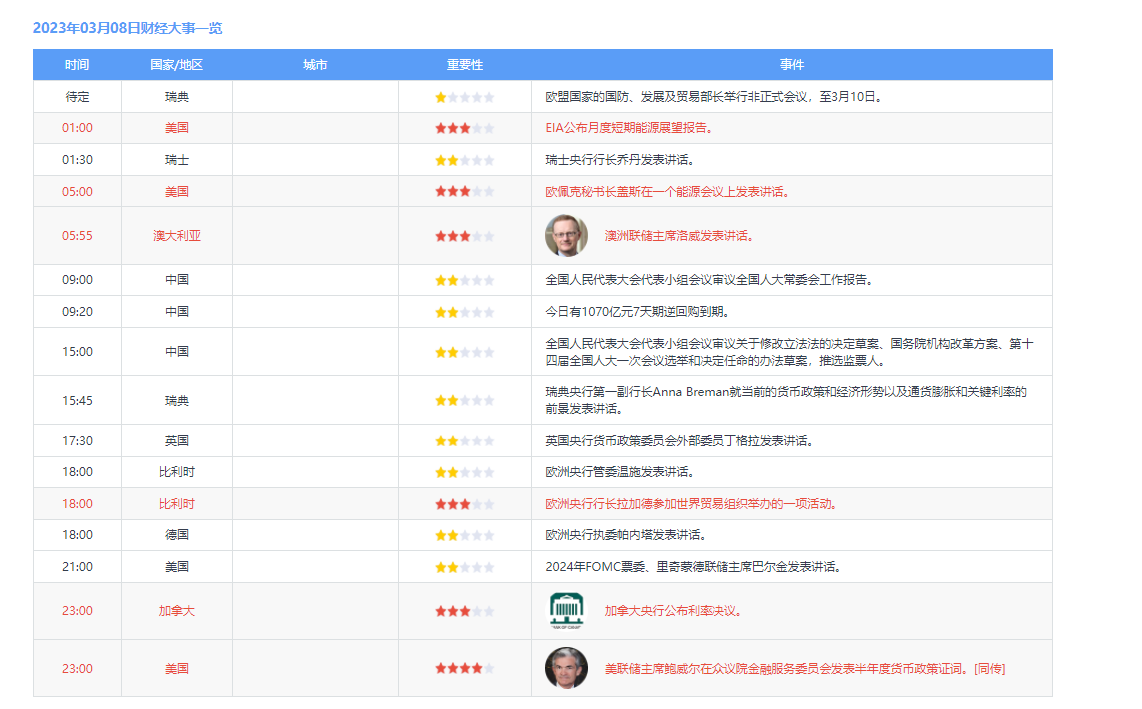
Task: Click the 国家/地区 column header
Action: 176,65
